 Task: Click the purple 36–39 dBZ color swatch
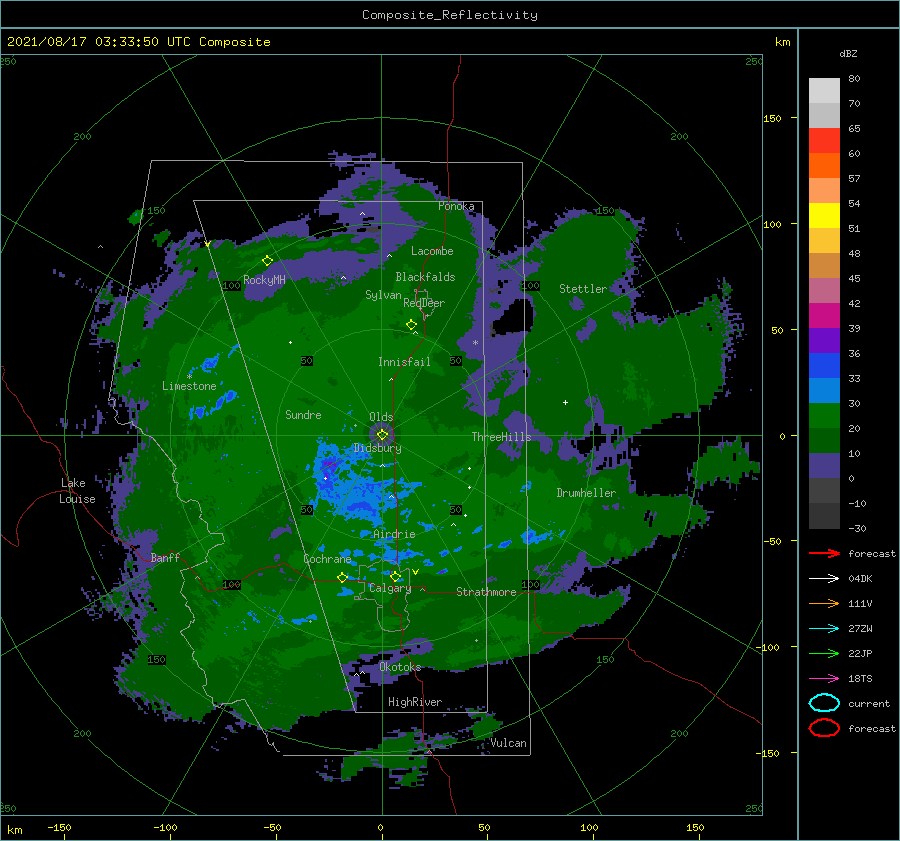click(x=824, y=340)
